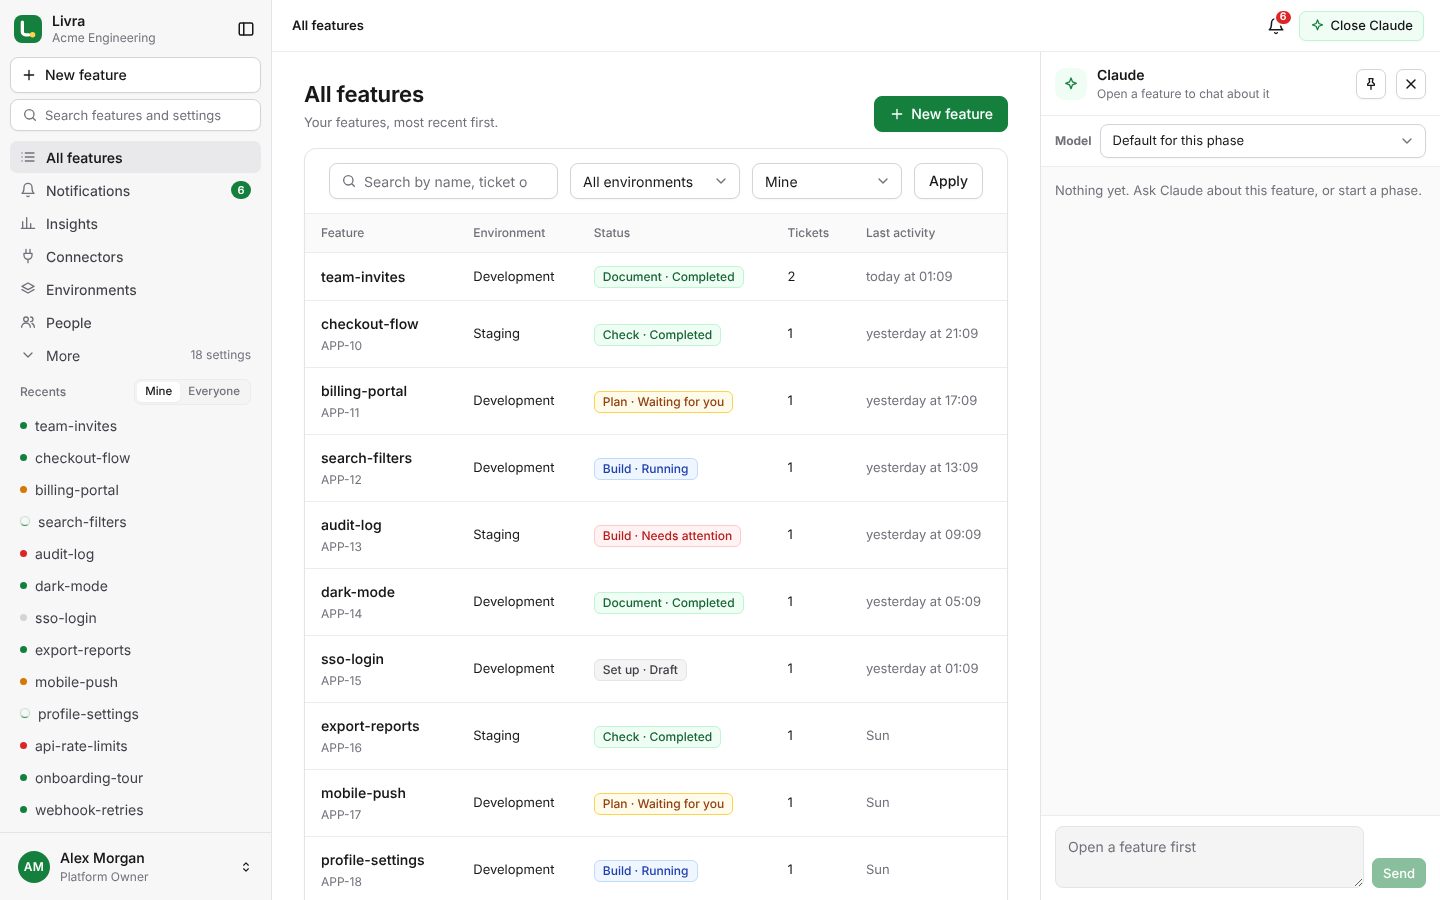Open Alex Morgan account switcher

coord(135,867)
